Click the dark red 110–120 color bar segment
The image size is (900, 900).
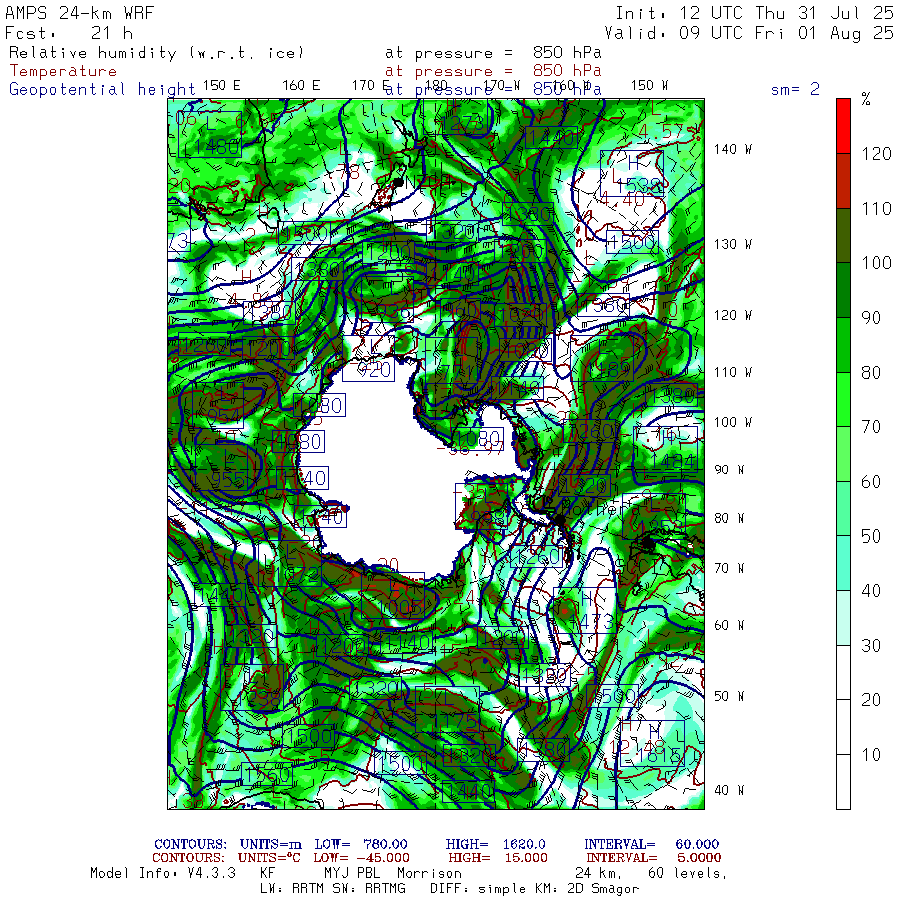(x=843, y=181)
